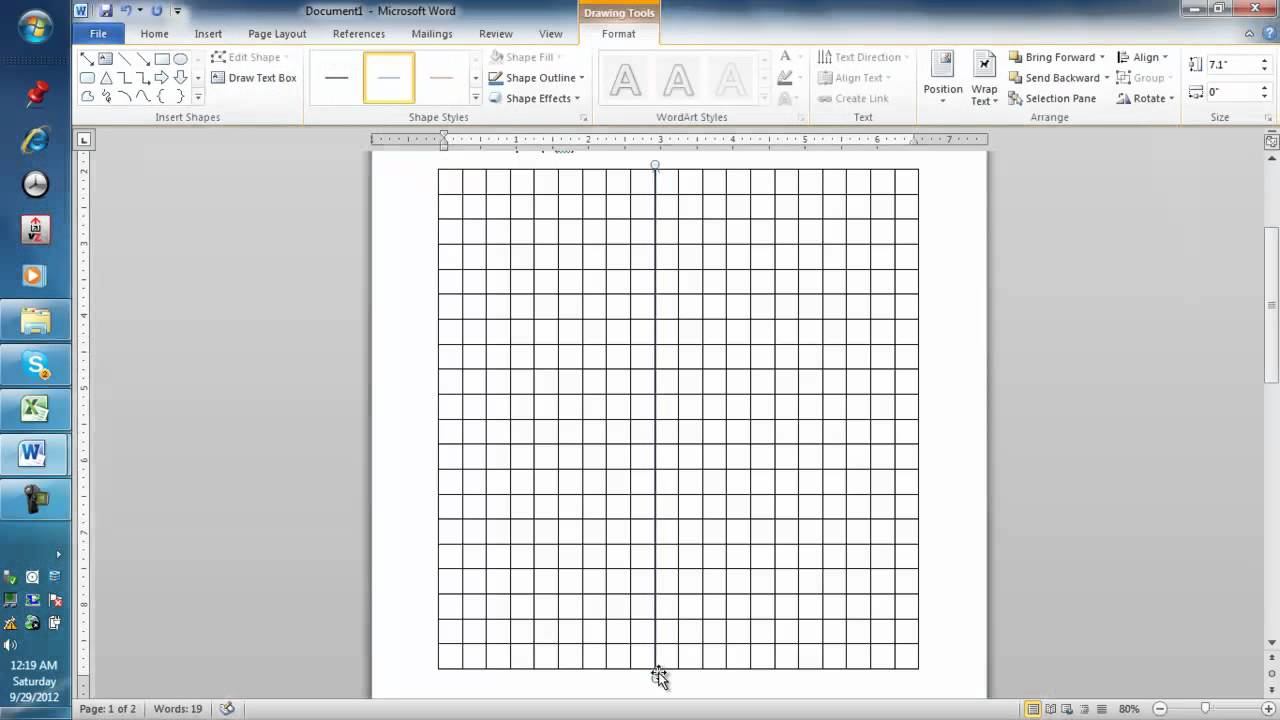Choose the Freeform cloud-like shape
Image resolution: width=1280 pixels, height=720 pixels.
click(x=87, y=97)
